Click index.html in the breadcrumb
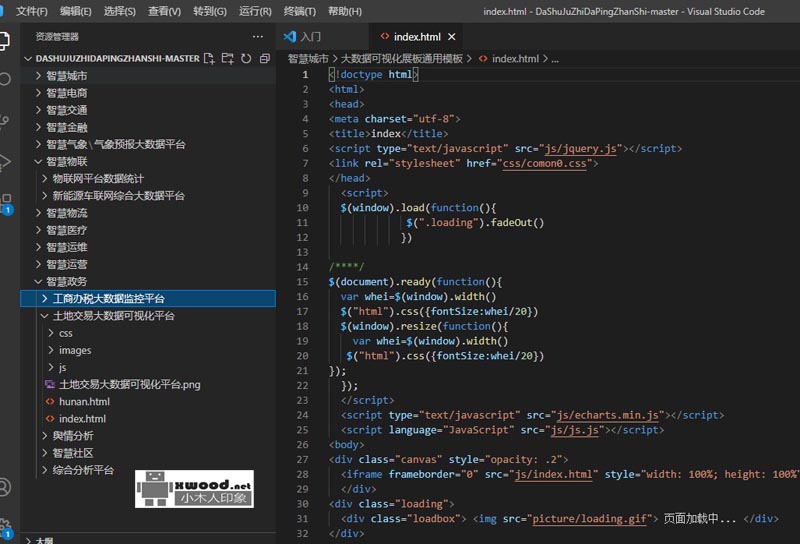The height and width of the screenshot is (544, 800). pyautogui.click(x=515, y=59)
